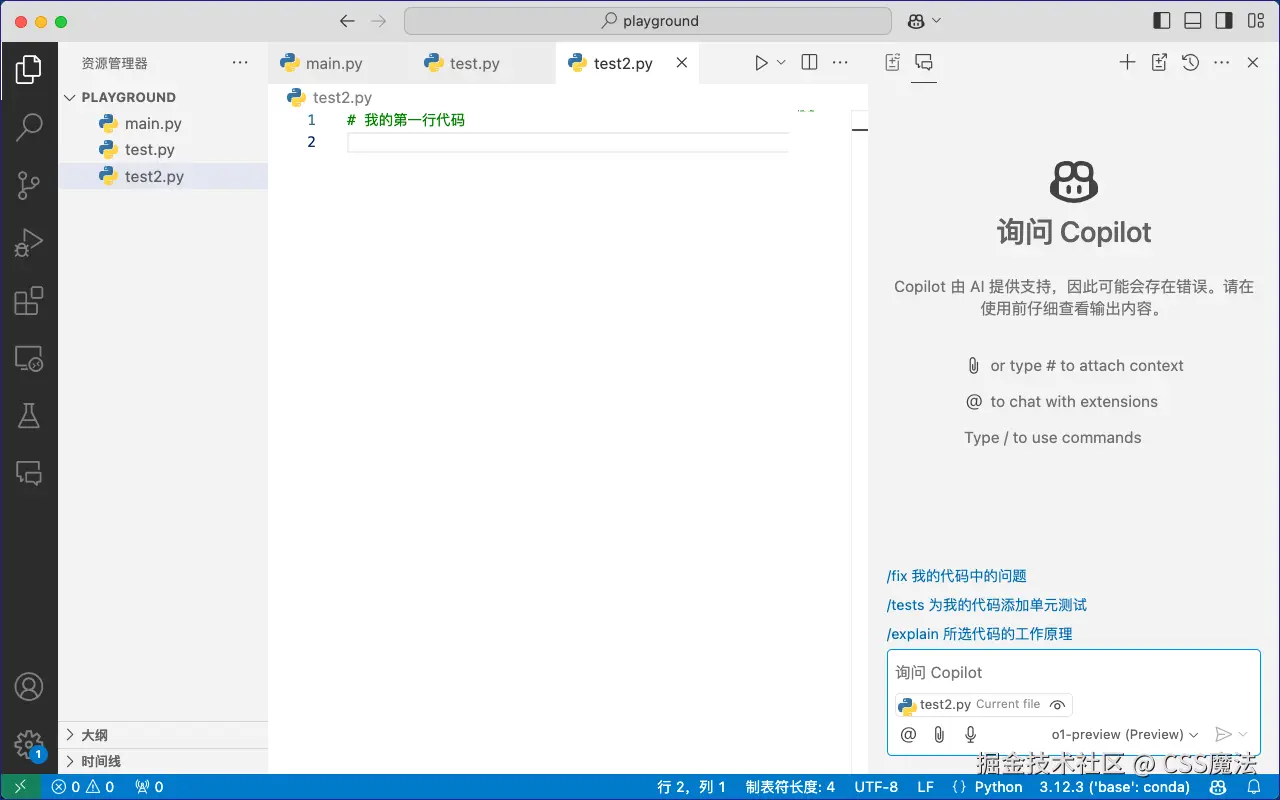Open the Search view in activity bar

click(x=29, y=127)
